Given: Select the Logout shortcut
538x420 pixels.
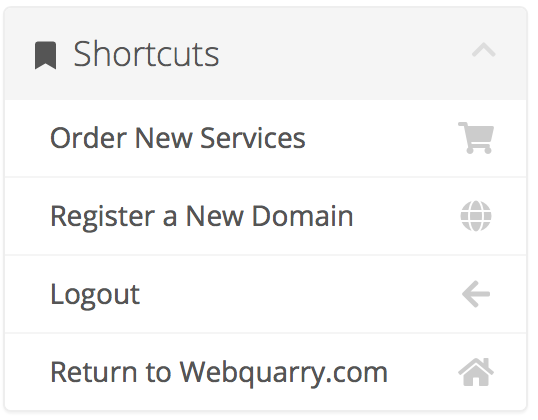Looking at the screenshot, I should point(266,294).
